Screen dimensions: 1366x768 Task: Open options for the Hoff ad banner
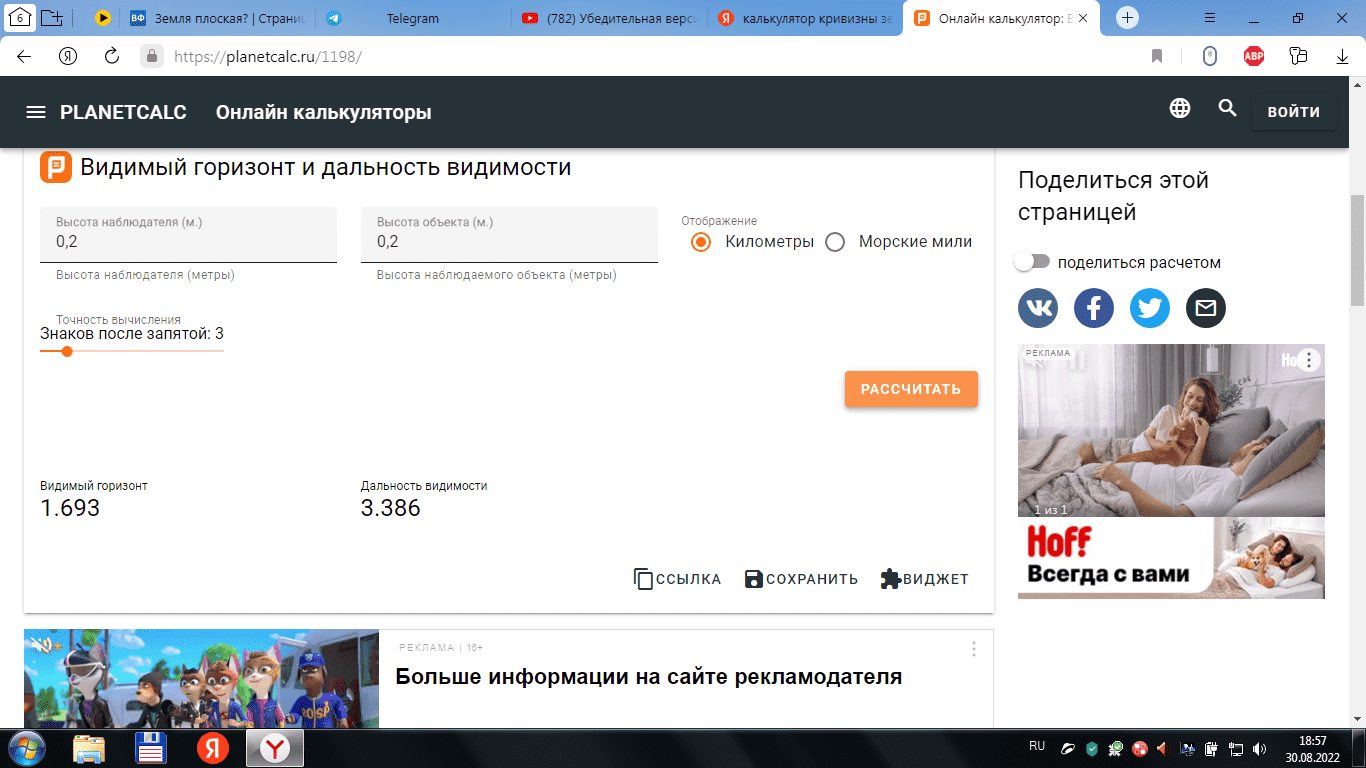click(1309, 360)
